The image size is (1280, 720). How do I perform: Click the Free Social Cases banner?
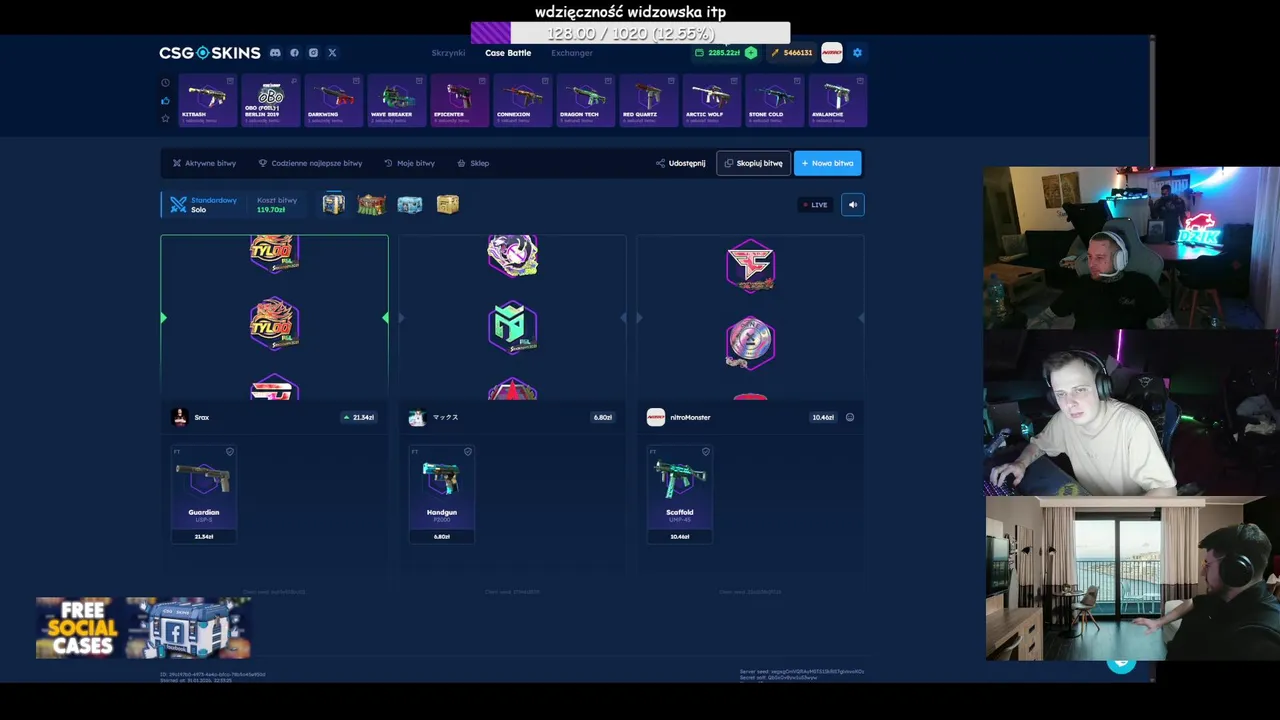tap(143, 628)
